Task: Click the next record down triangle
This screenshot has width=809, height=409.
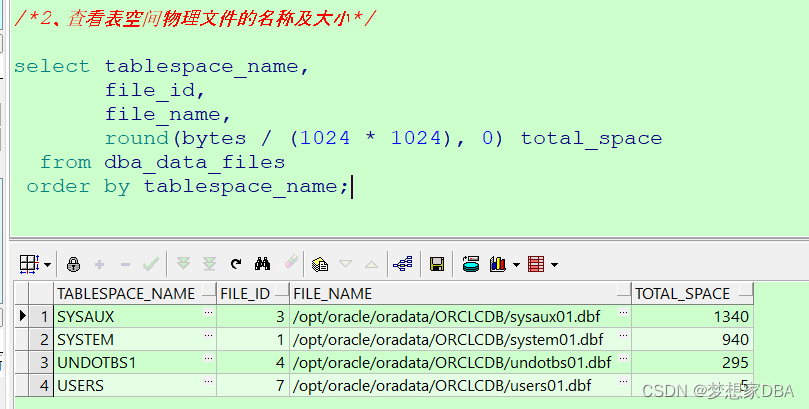Action: click(x=345, y=264)
